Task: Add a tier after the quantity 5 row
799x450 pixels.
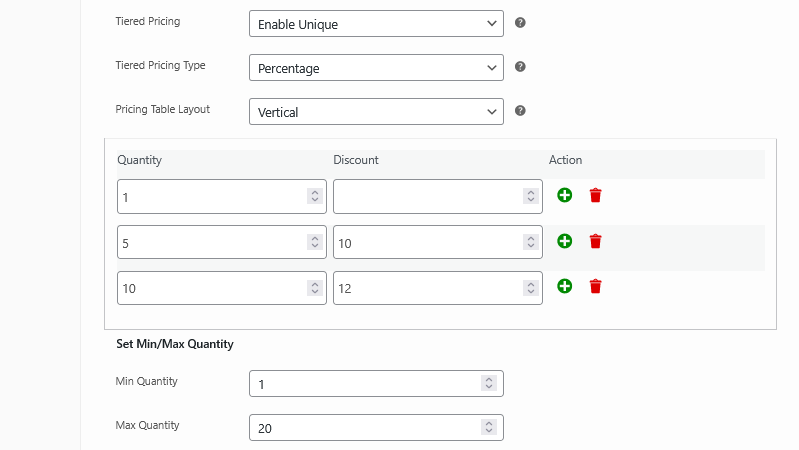Action: 565,241
